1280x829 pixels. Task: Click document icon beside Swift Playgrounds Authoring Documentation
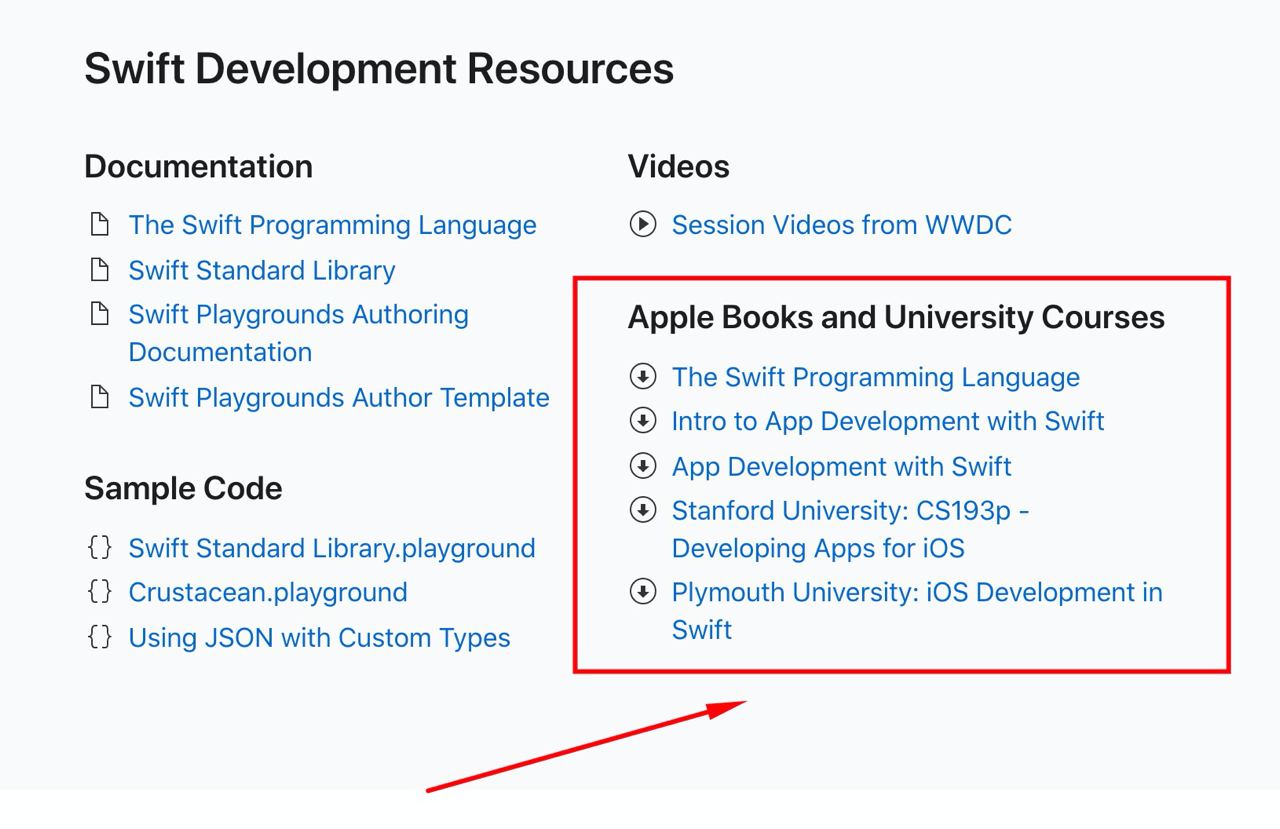click(x=99, y=314)
